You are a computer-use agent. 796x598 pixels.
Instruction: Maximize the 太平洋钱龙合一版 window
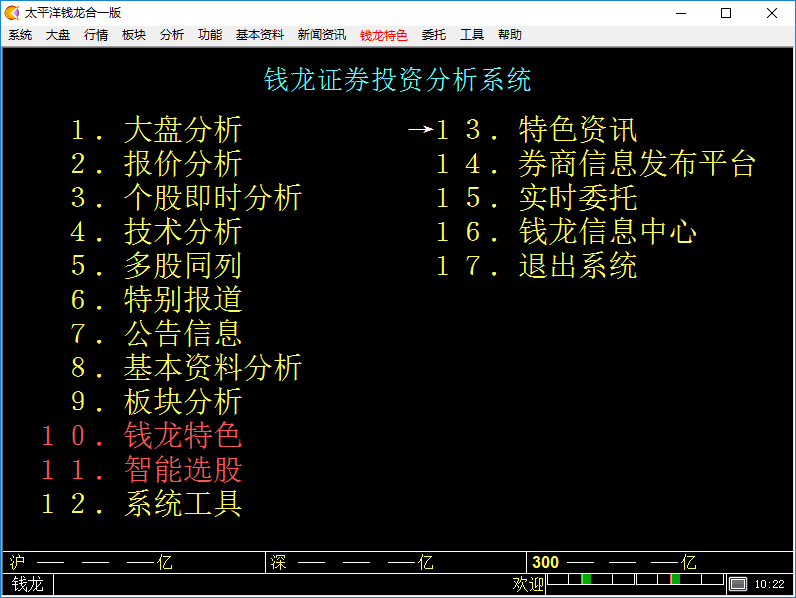point(726,13)
